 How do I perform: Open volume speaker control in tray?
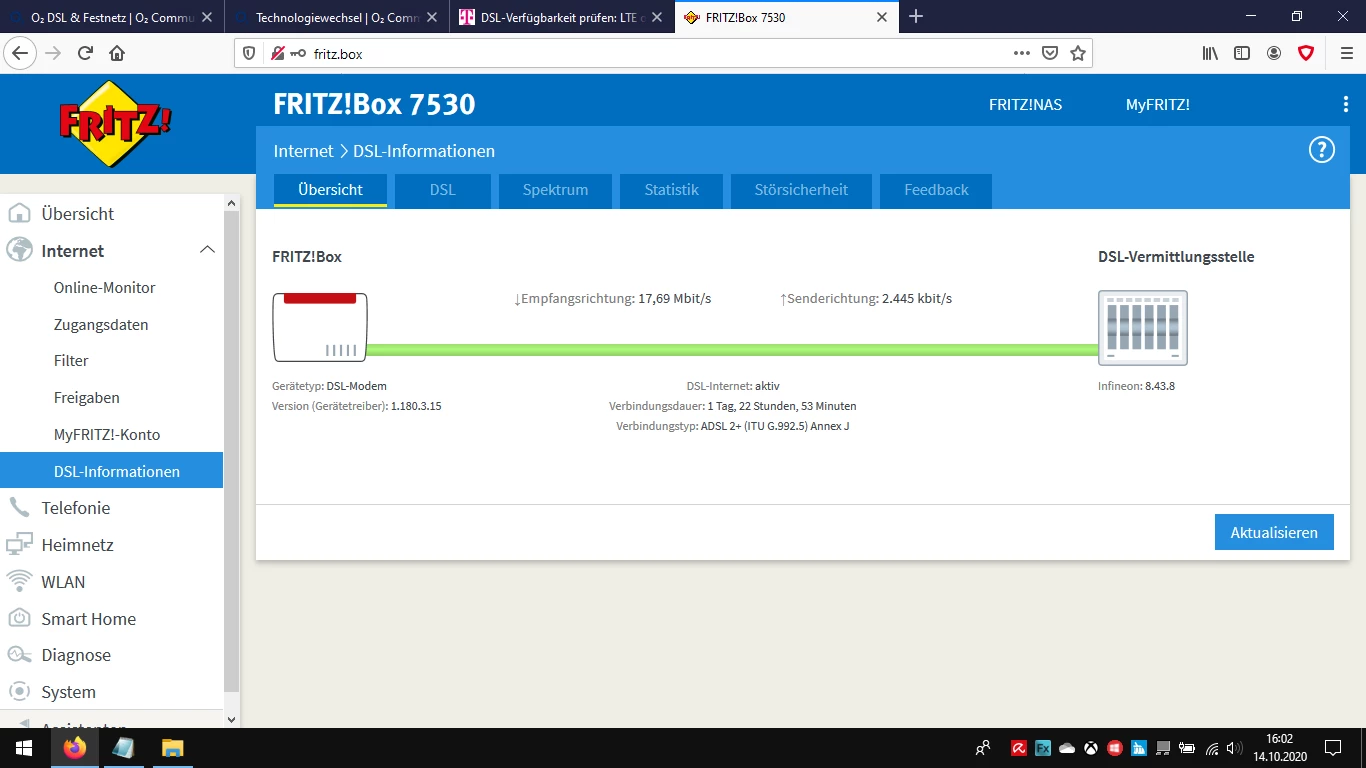(1234, 748)
